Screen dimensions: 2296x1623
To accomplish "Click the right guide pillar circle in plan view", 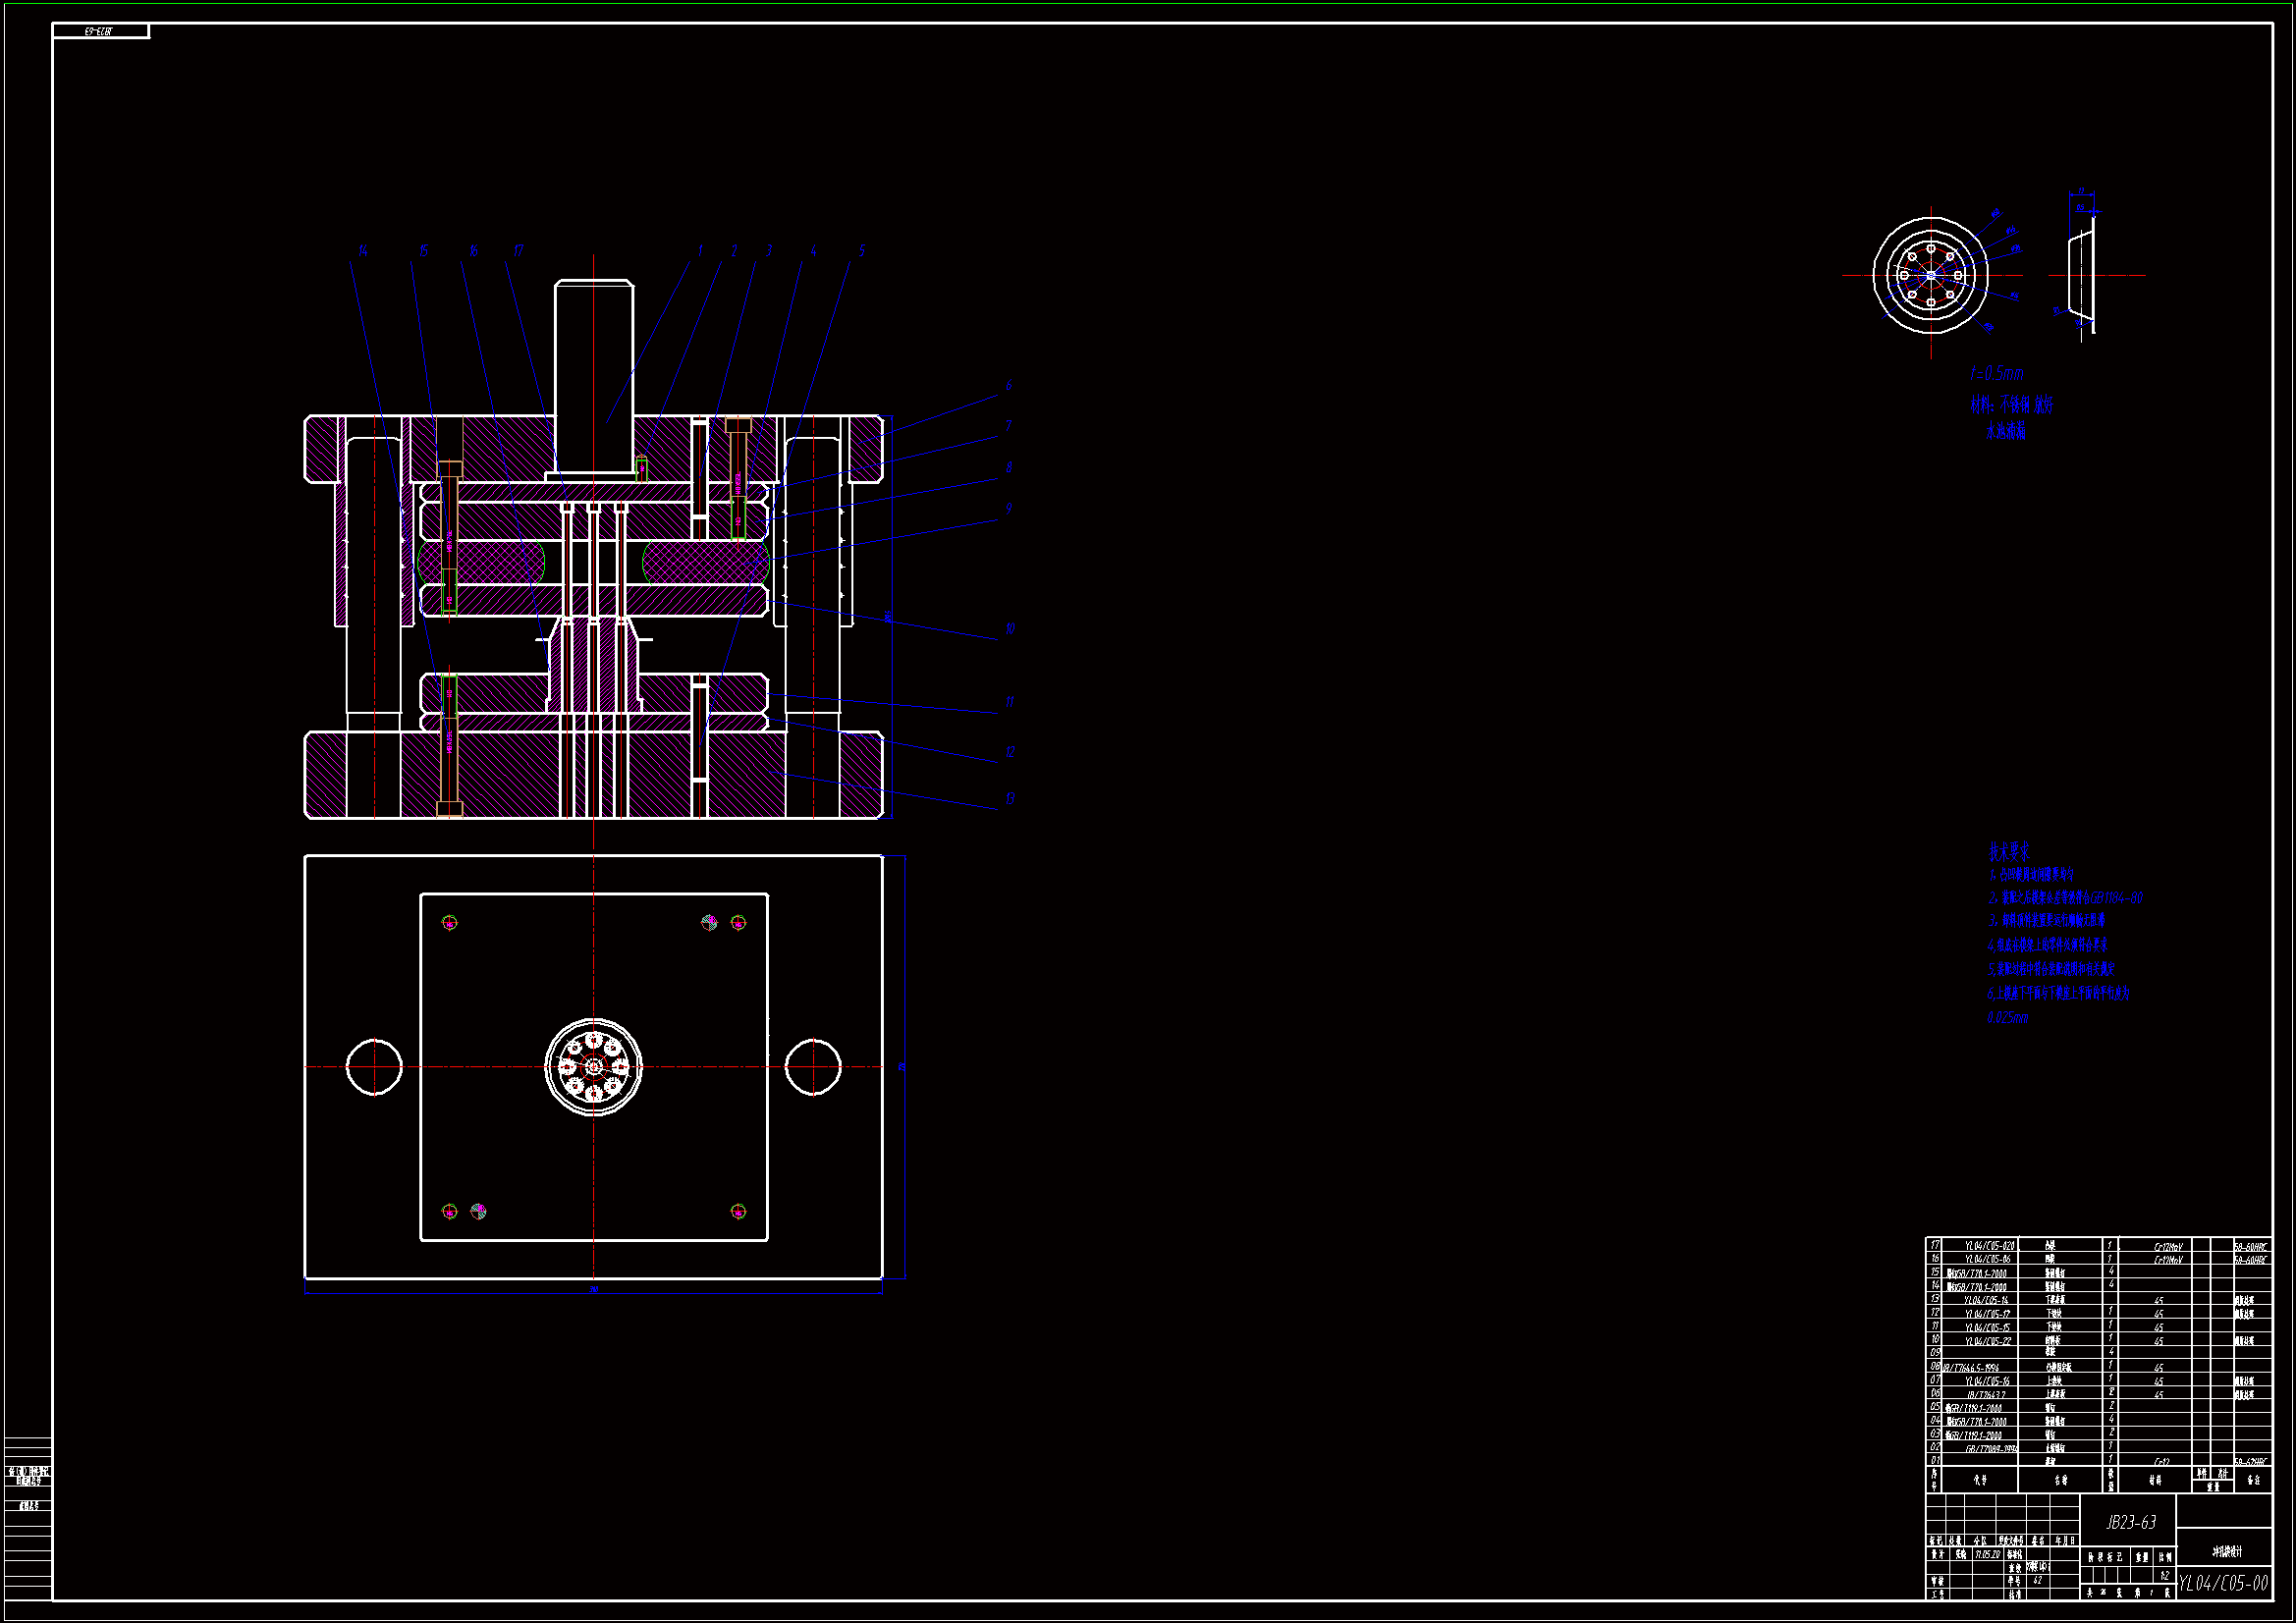I will [813, 1066].
